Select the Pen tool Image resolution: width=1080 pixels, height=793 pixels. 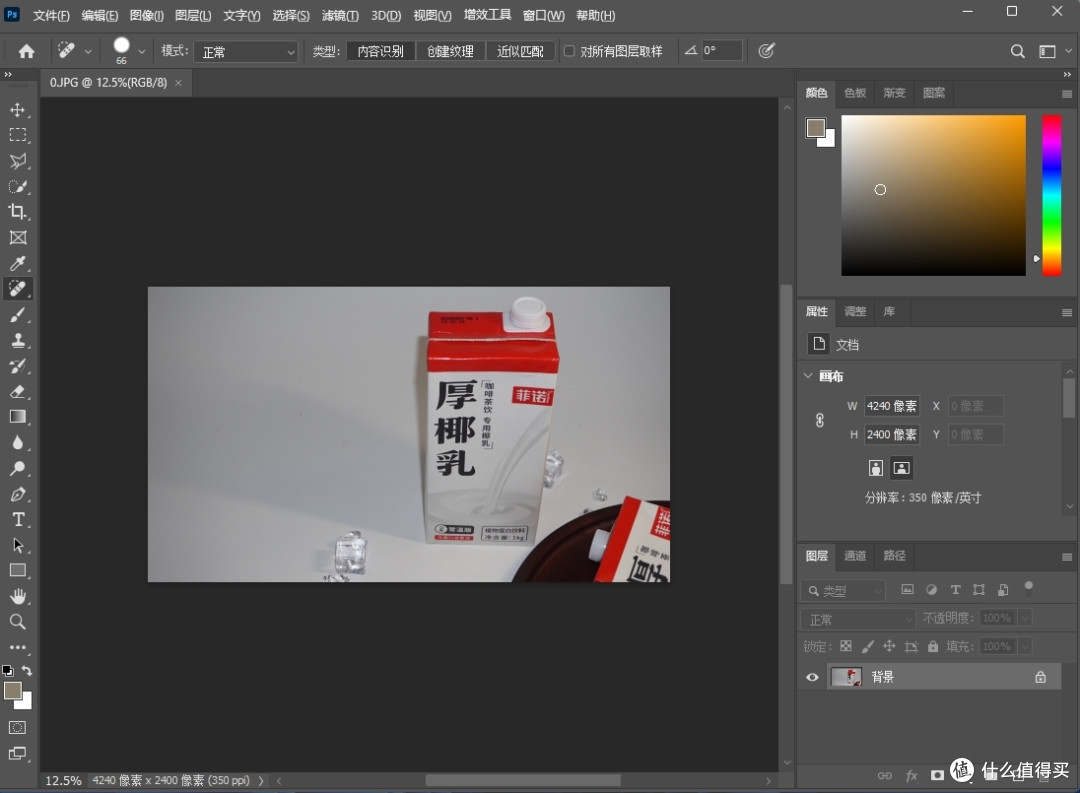(18, 494)
